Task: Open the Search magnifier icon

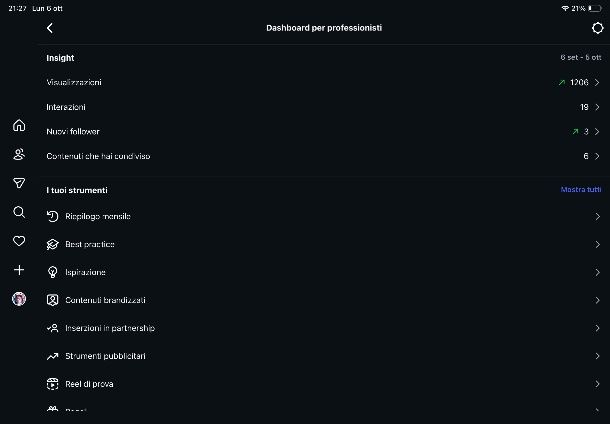Action: click(x=19, y=212)
